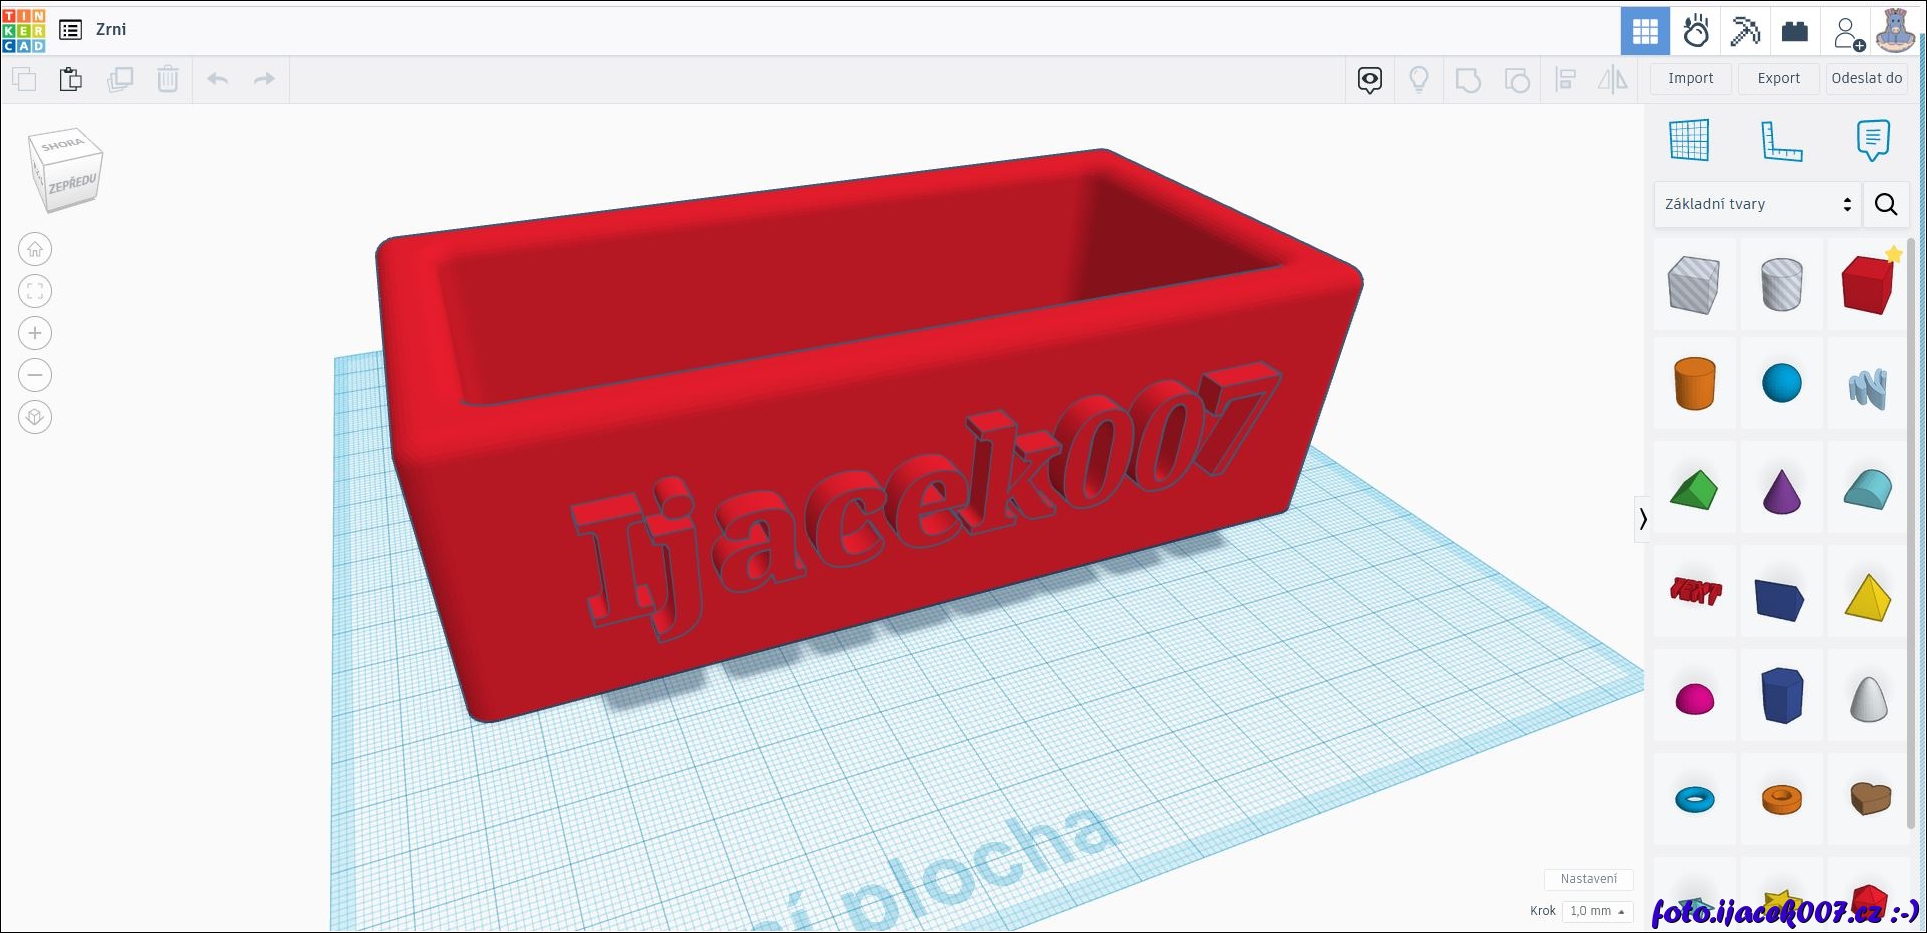Click the Tinkercad logo to go home

click(x=24, y=30)
